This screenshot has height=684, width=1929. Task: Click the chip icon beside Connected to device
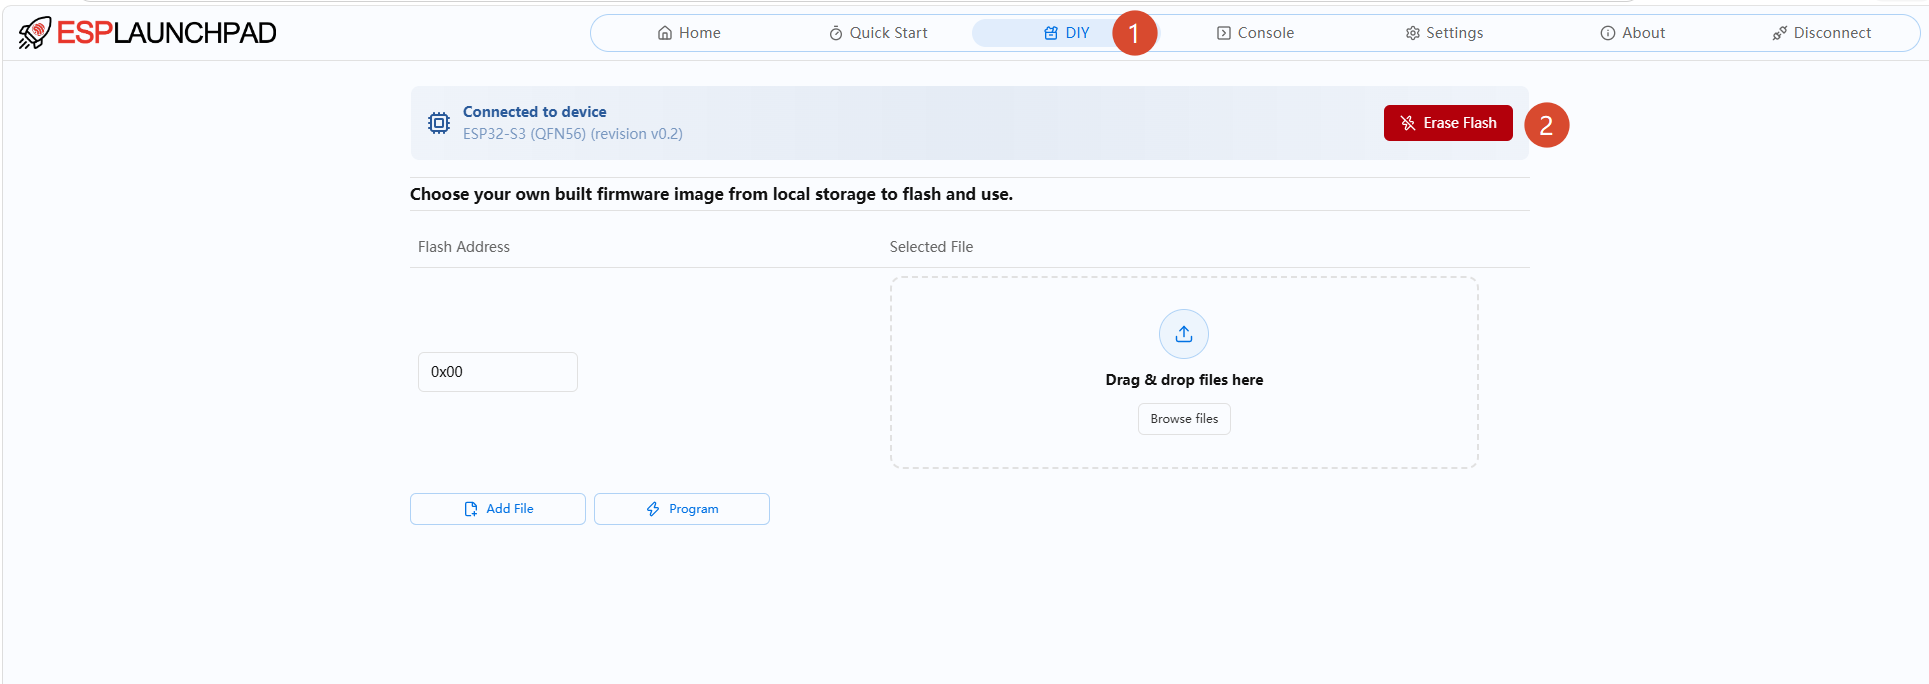tap(439, 123)
